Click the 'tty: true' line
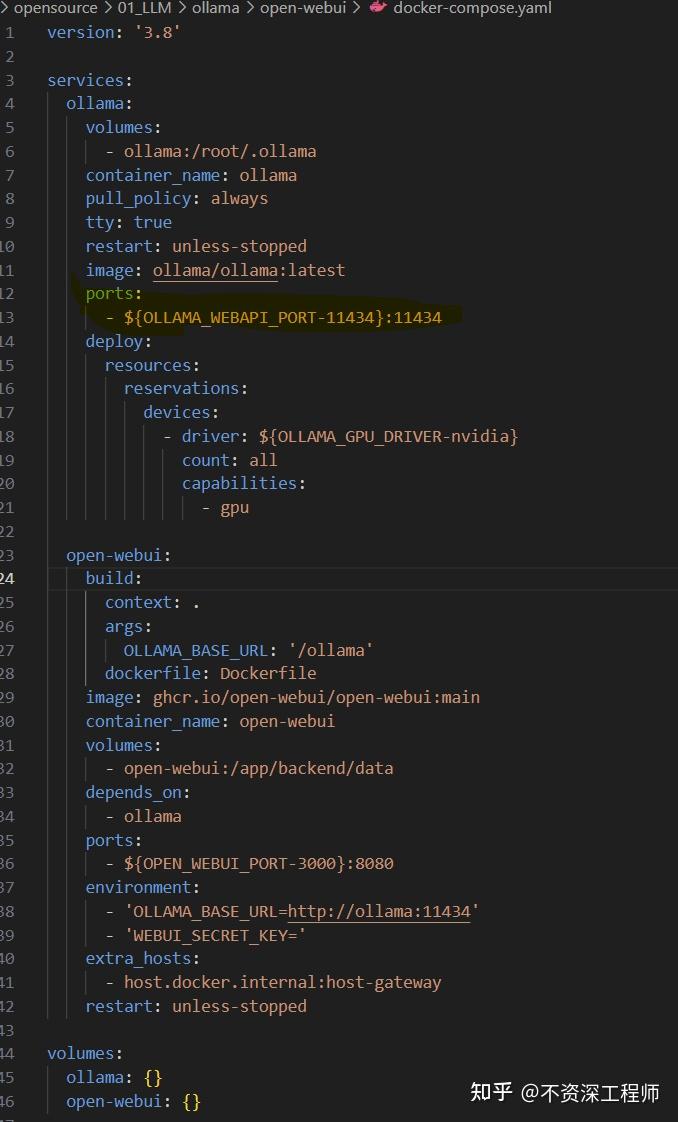 [x=129, y=223]
